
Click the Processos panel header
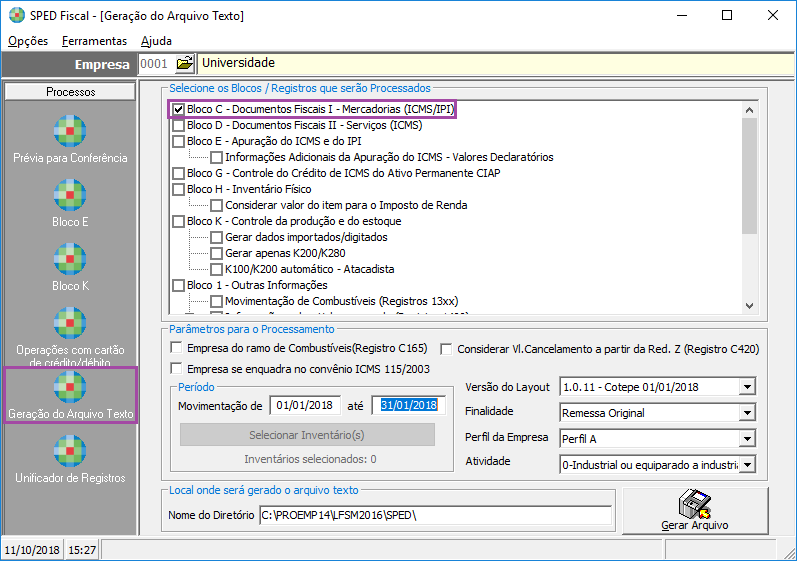(70, 91)
